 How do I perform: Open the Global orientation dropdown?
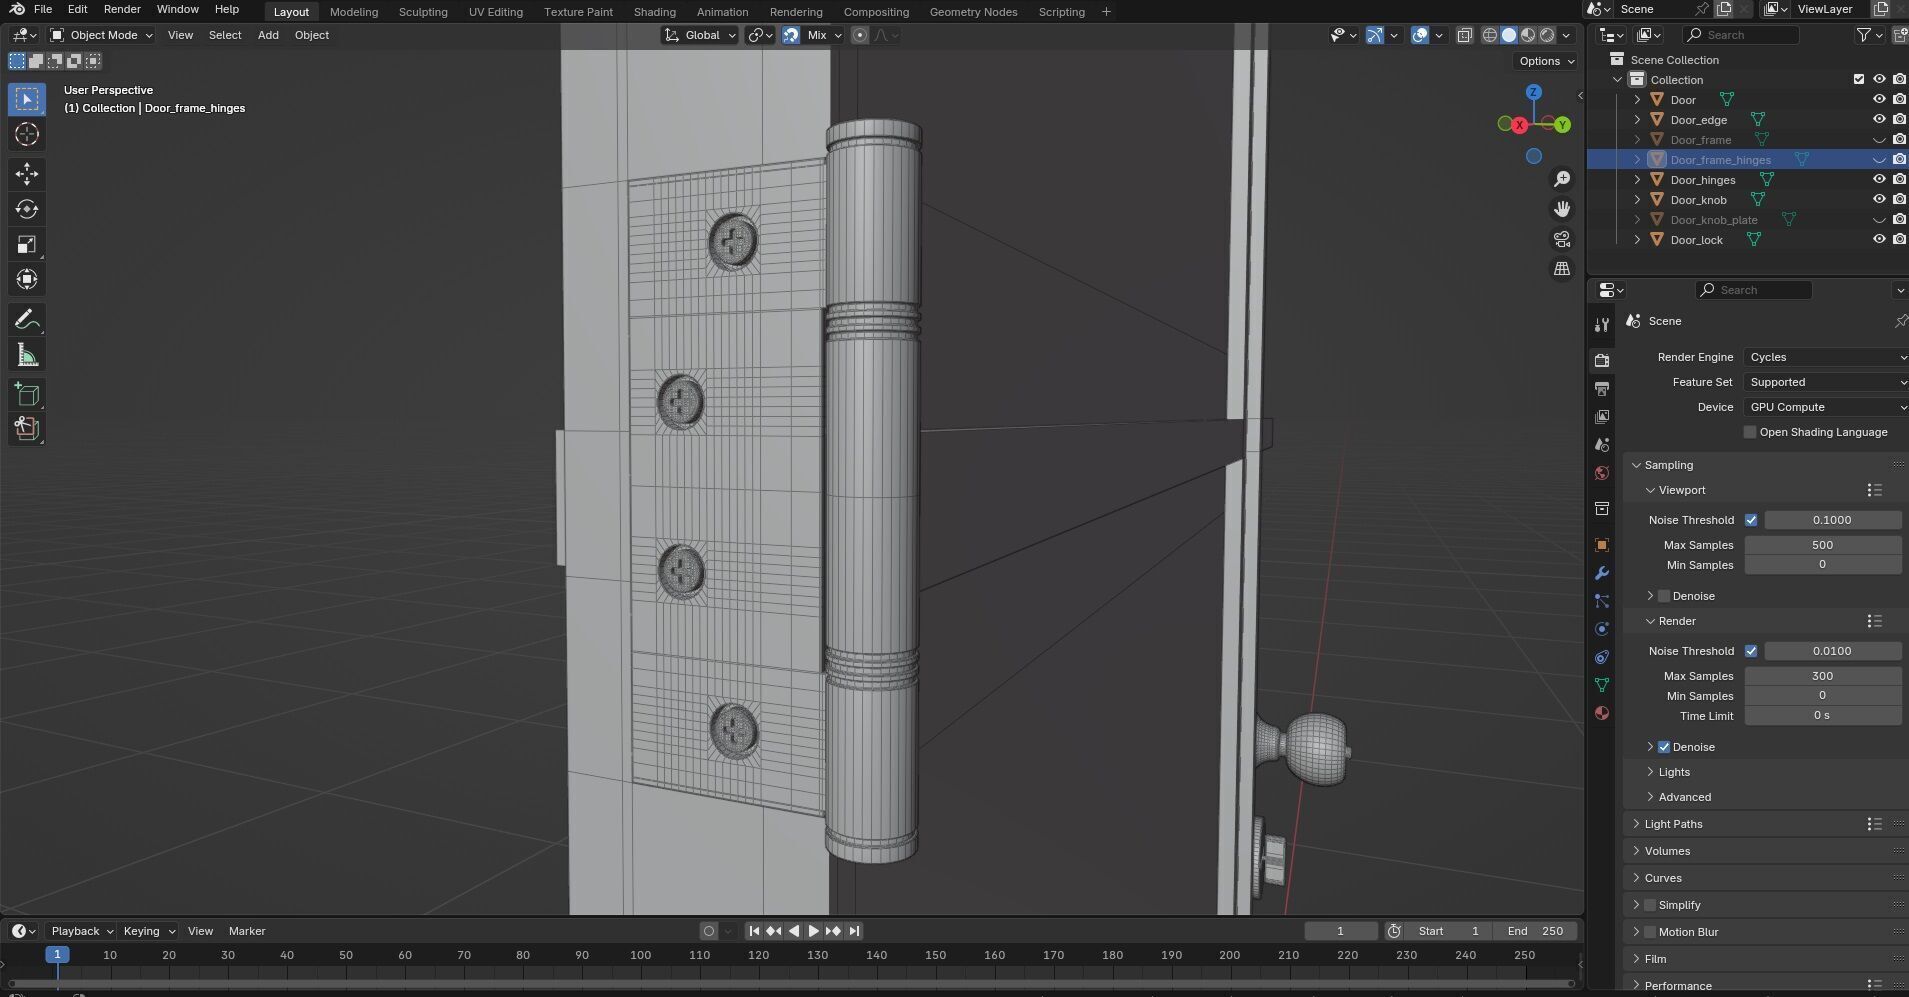coord(700,35)
